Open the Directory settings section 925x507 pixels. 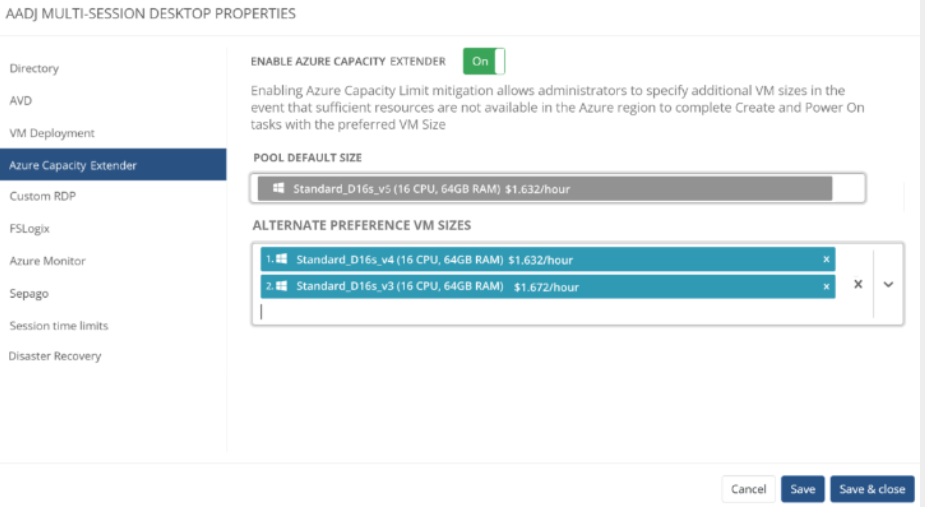[x=34, y=68]
